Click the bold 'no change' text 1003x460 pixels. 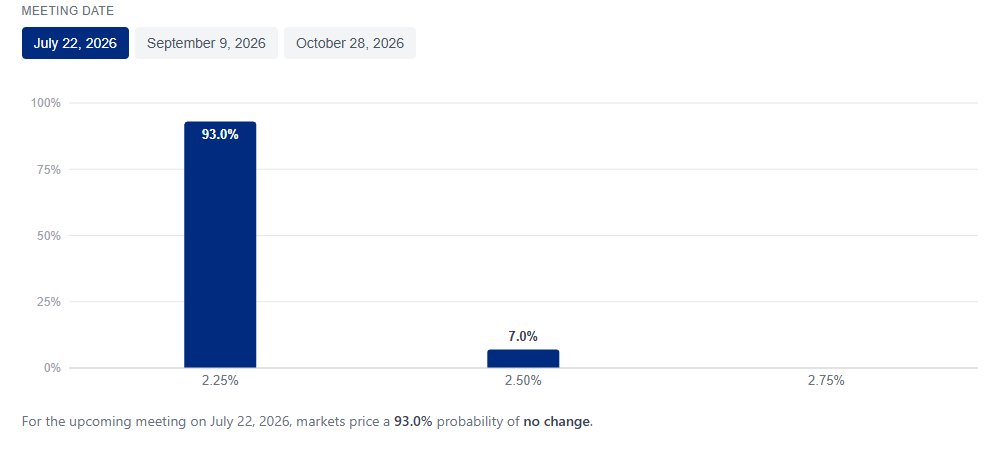[x=558, y=422]
